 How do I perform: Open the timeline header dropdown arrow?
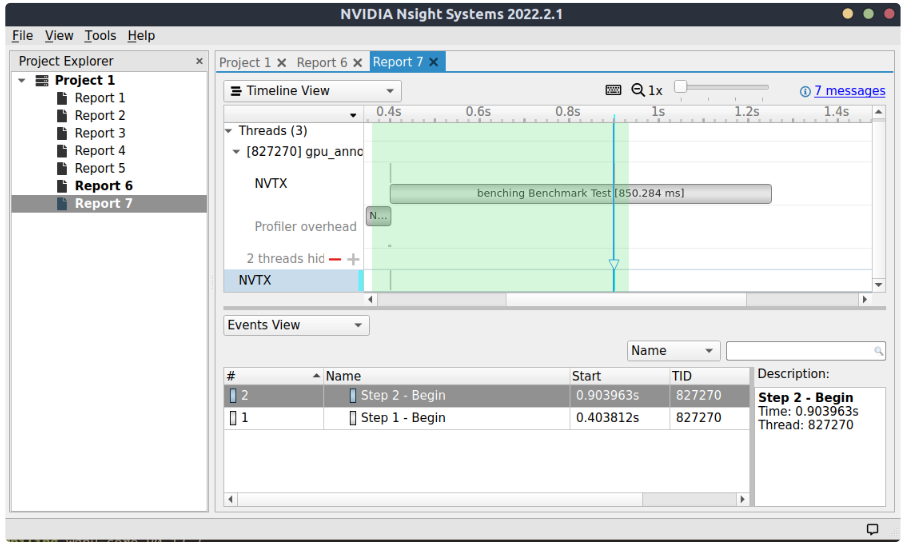pyautogui.click(x=353, y=116)
